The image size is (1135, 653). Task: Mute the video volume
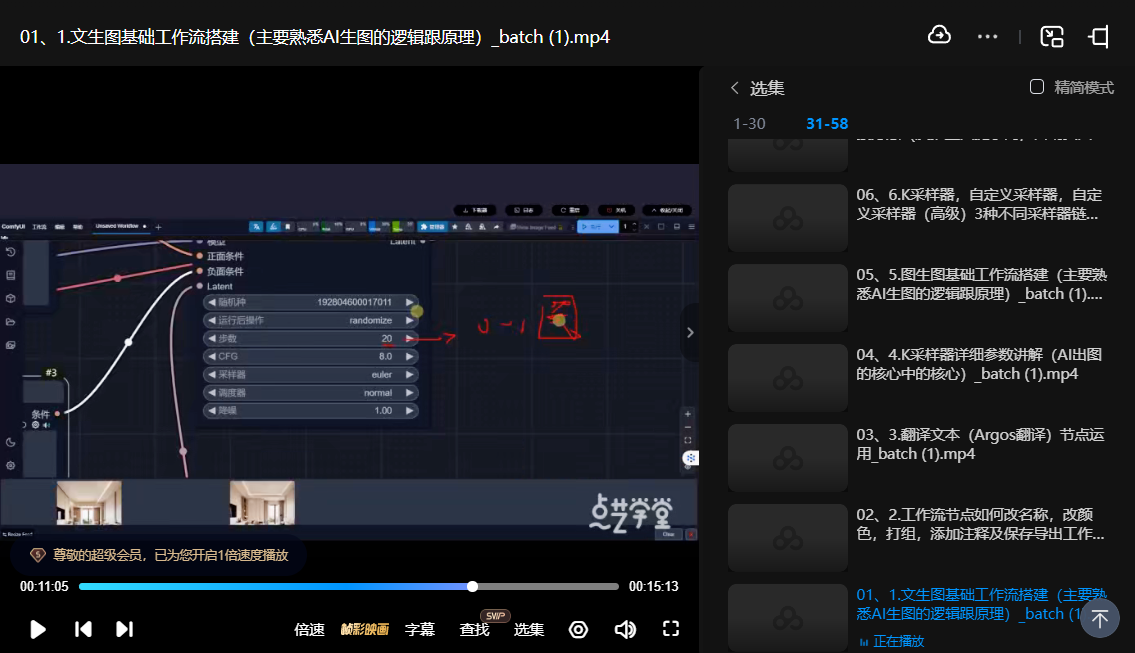(625, 629)
